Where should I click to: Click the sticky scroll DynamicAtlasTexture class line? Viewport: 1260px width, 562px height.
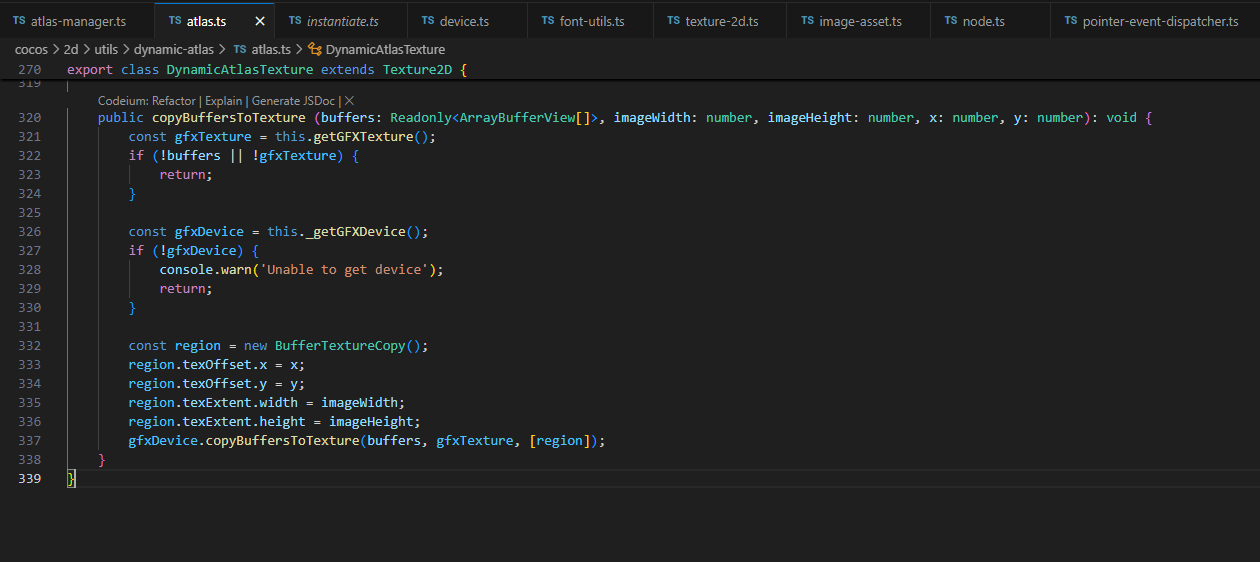click(267, 70)
